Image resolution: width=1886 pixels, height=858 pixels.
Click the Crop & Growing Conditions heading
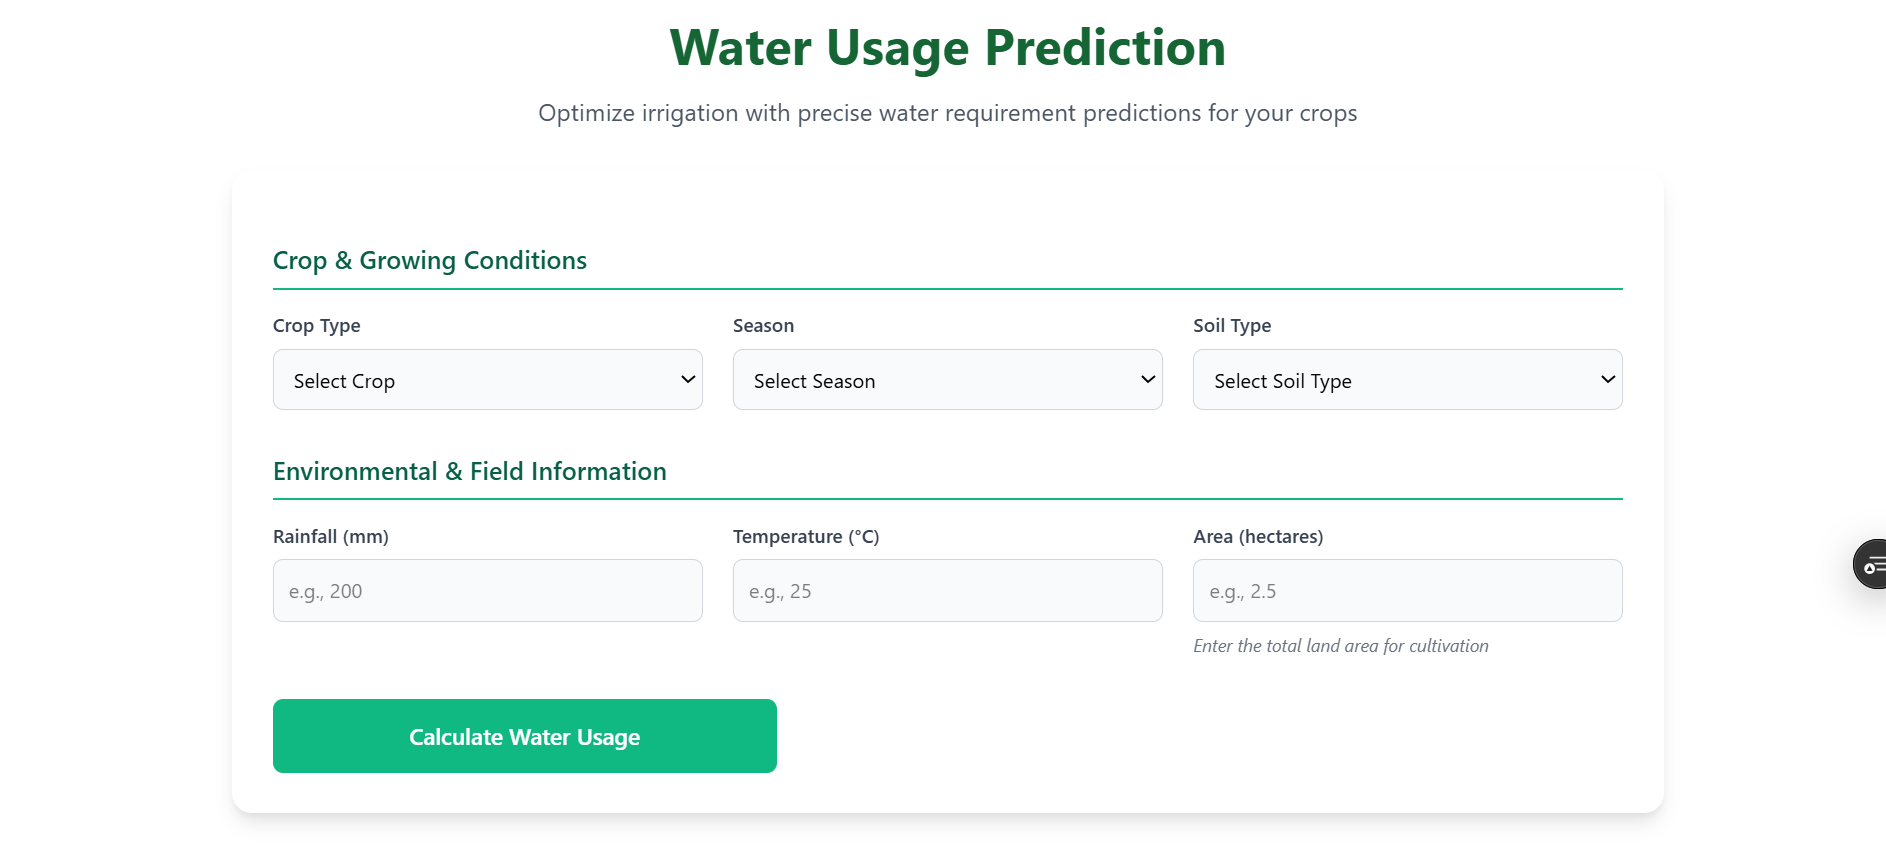tap(429, 261)
